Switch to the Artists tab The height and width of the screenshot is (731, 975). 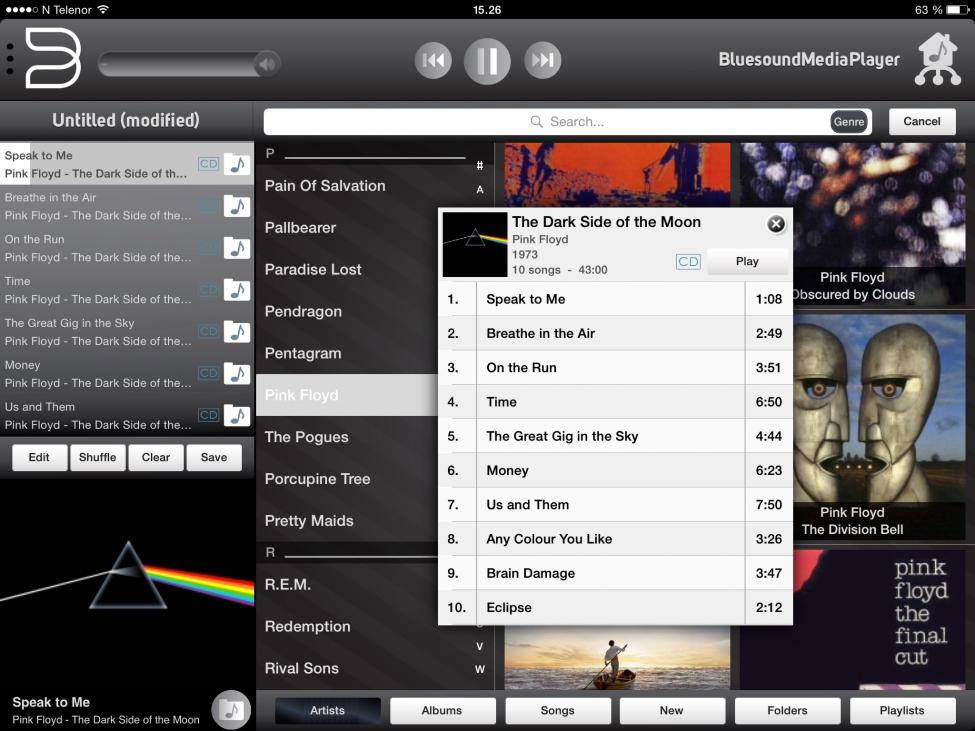pyautogui.click(x=327, y=710)
